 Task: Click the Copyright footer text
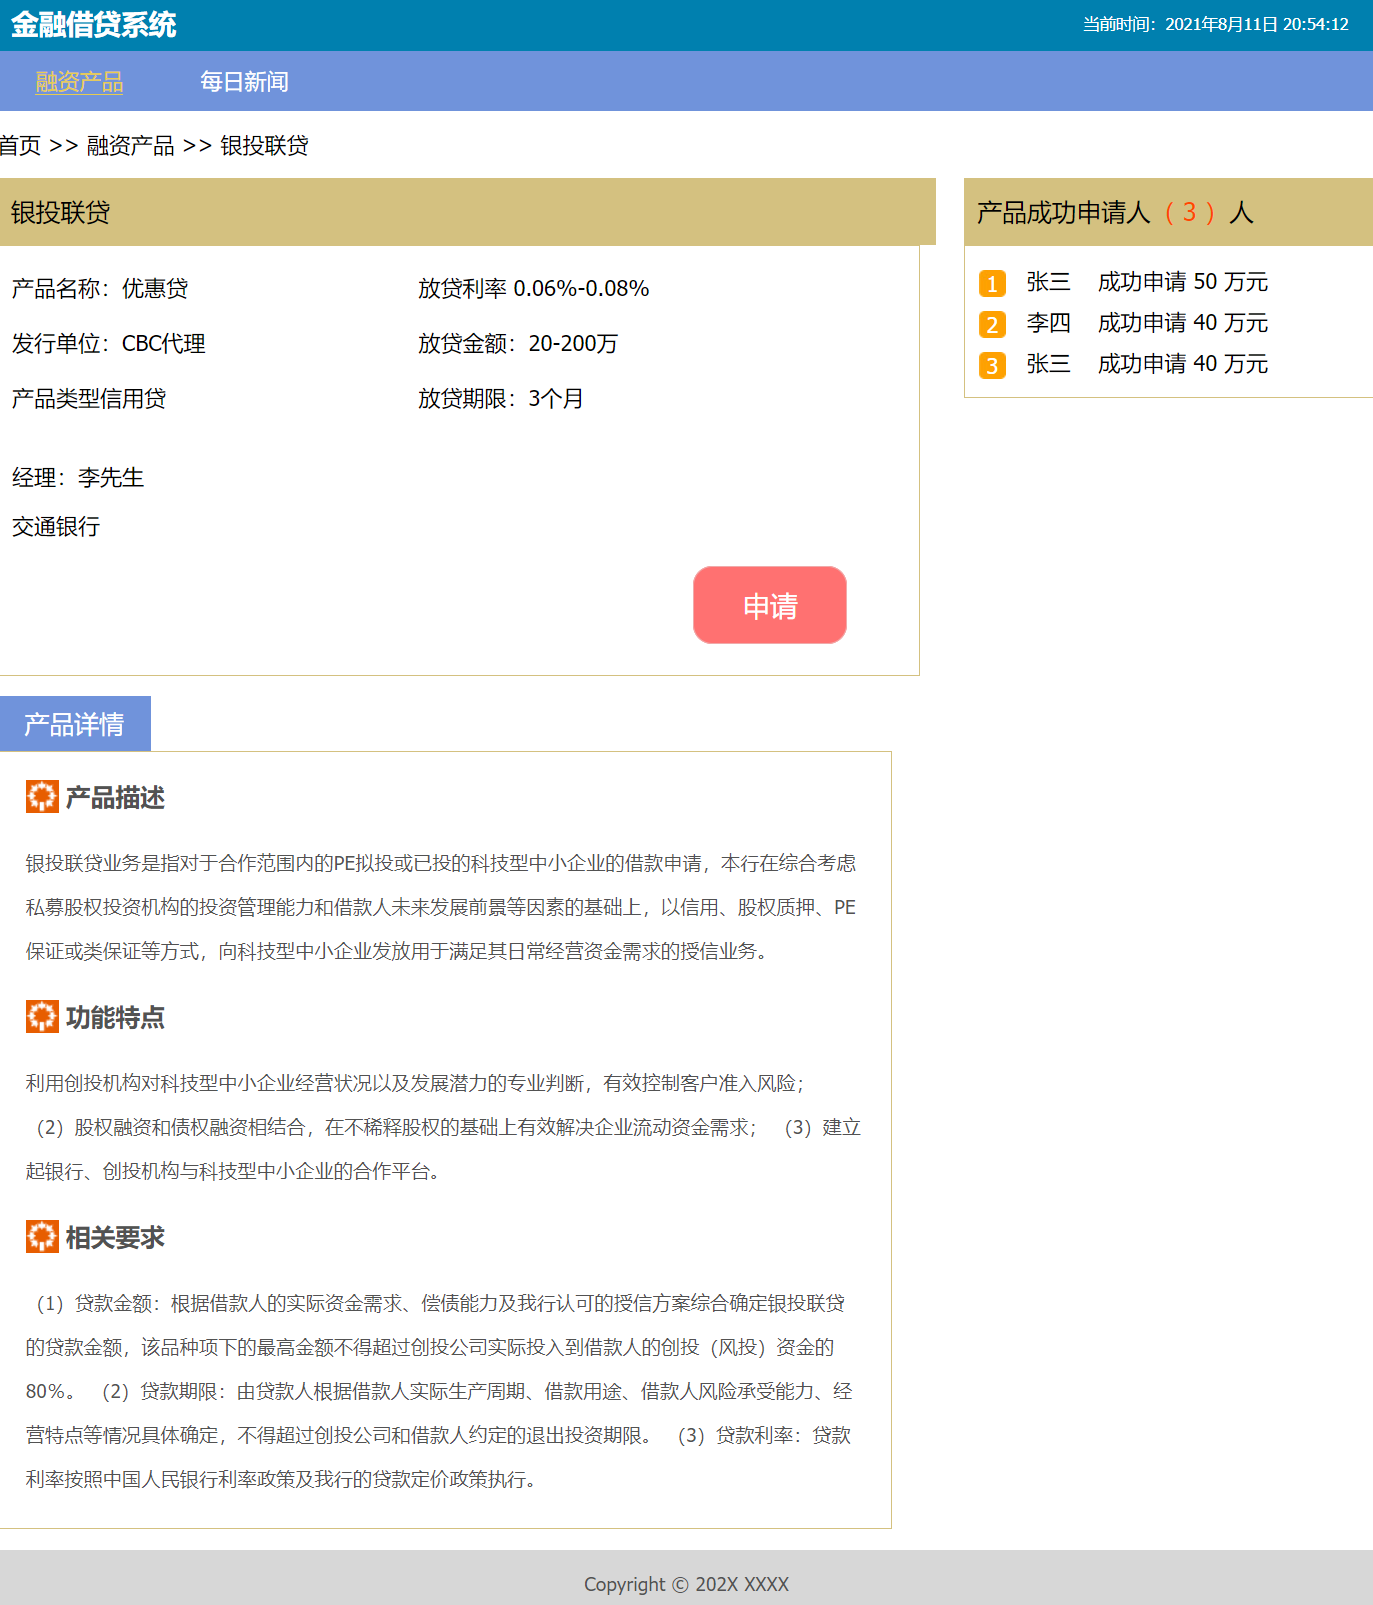pos(686,1584)
